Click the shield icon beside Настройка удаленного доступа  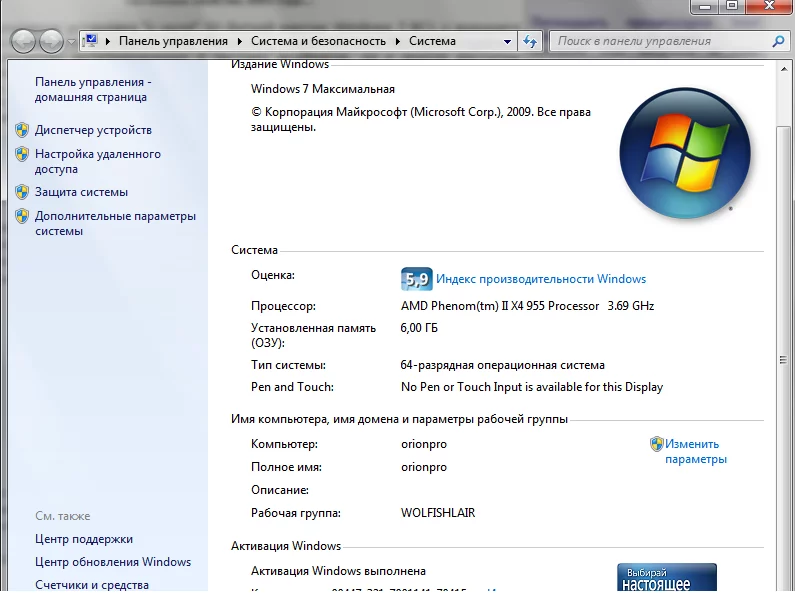22,154
